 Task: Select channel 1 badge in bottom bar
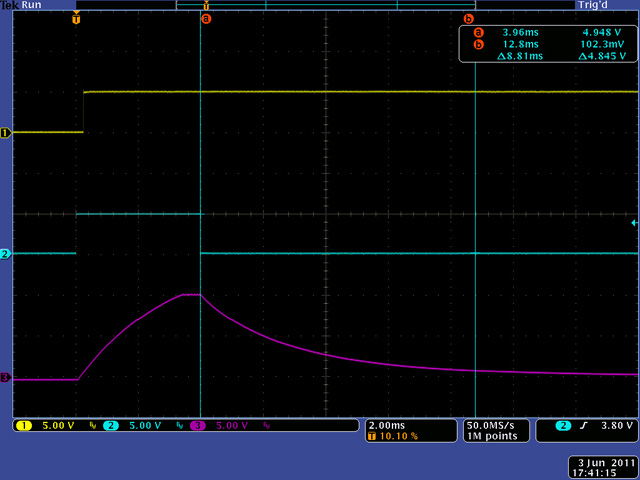point(24,425)
